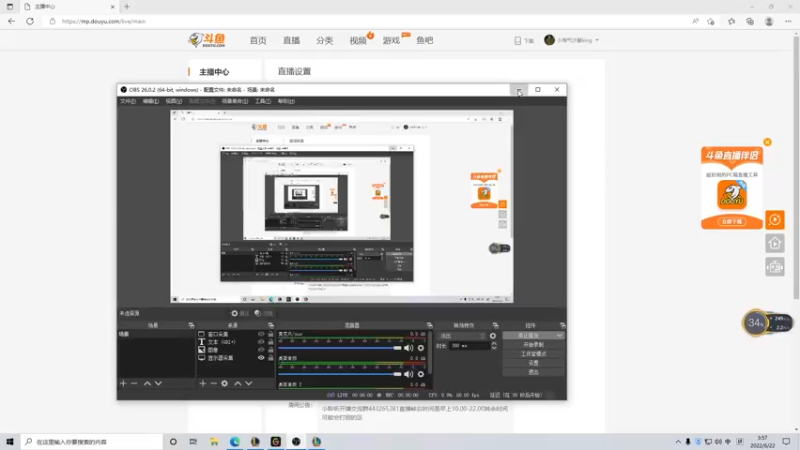Open the 工具 menu in OBS
Viewport: 800px width, 450px height.
coord(263,101)
